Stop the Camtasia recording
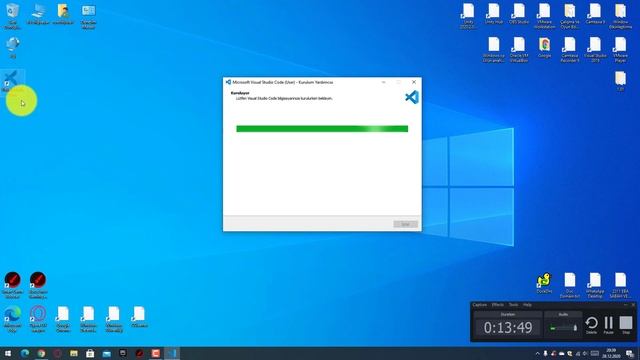Image resolution: width=640 pixels, height=360 pixels. (x=626, y=325)
